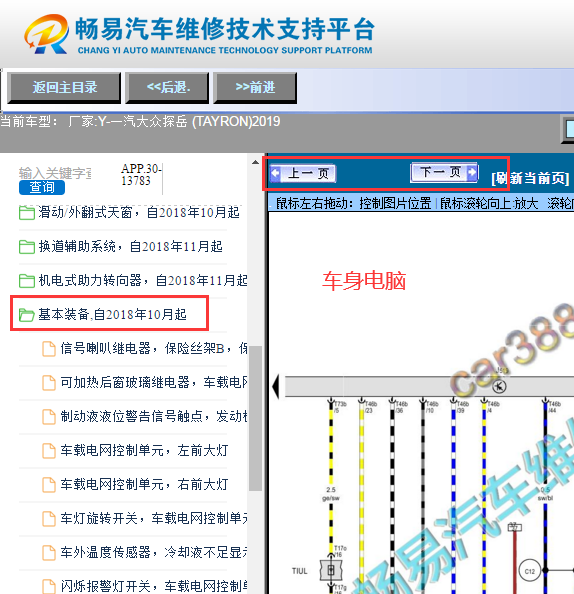Image resolution: width=574 pixels, height=594 pixels.
Task: Click the tree panel vertical scrollbar thumb
Action: (x=255, y=418)
